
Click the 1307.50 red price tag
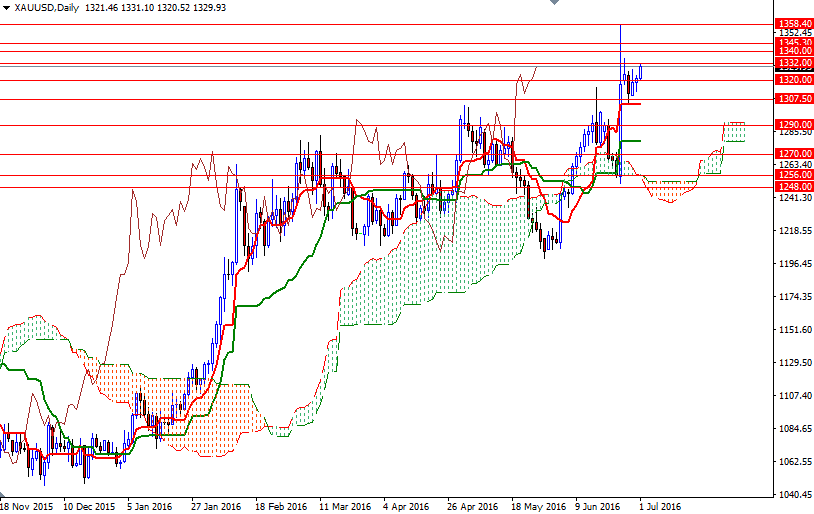793,99
